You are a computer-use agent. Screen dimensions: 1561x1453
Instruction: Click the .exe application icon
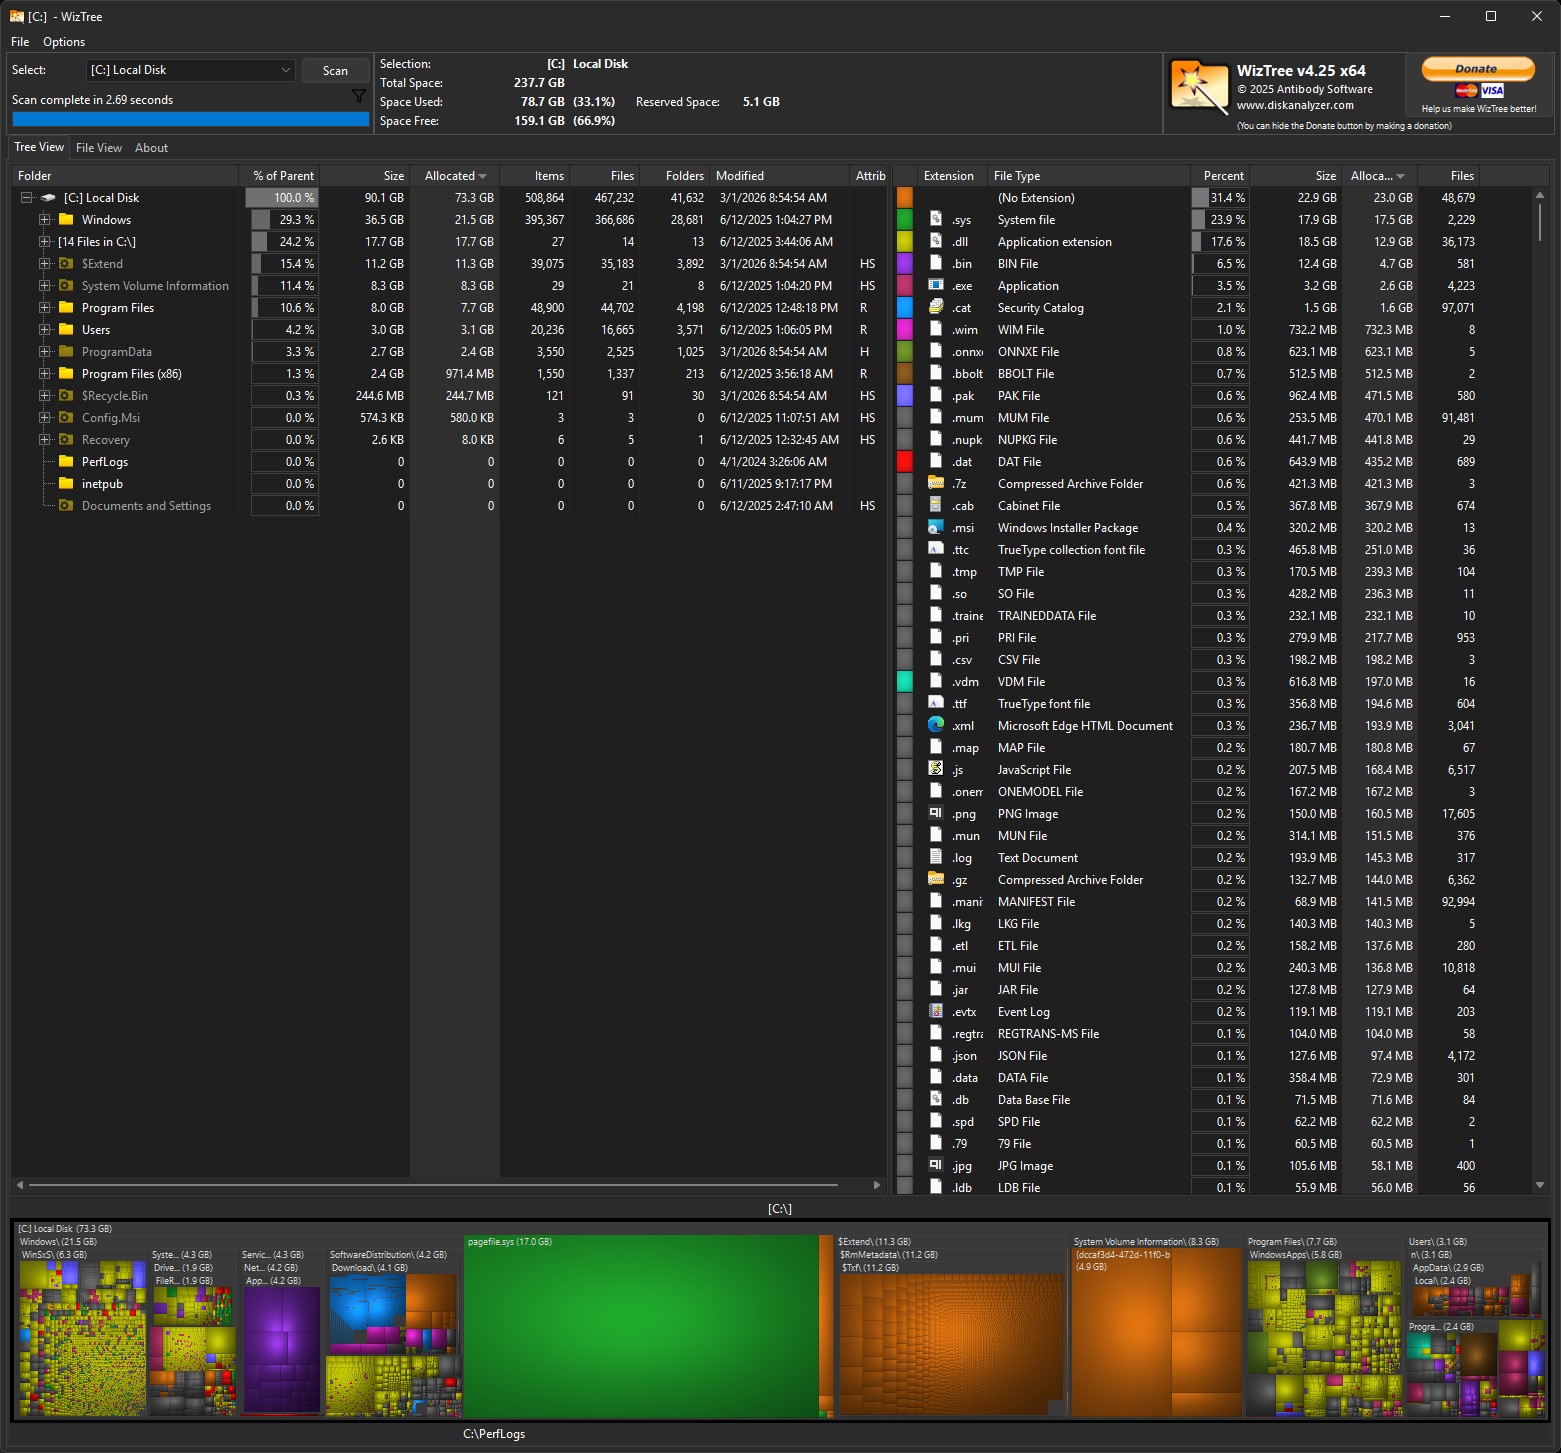tap(936, 285)
